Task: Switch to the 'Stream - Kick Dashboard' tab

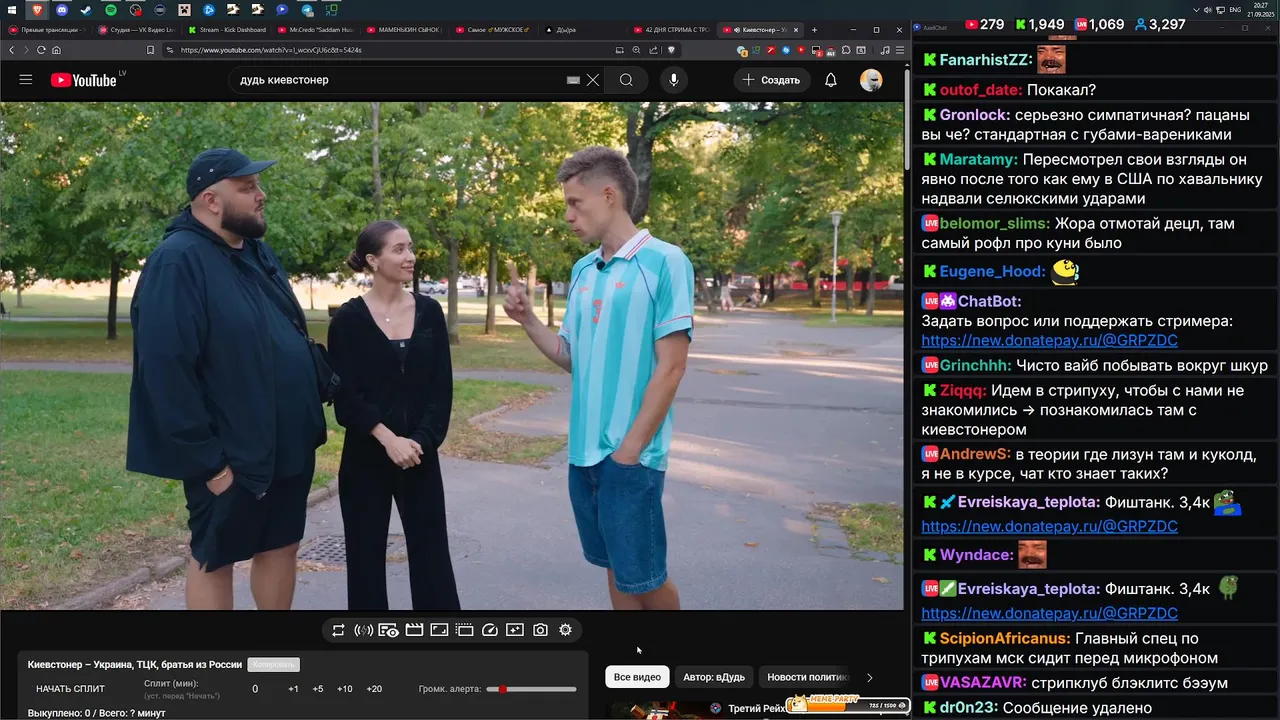Action: click(x=227, y=30)
